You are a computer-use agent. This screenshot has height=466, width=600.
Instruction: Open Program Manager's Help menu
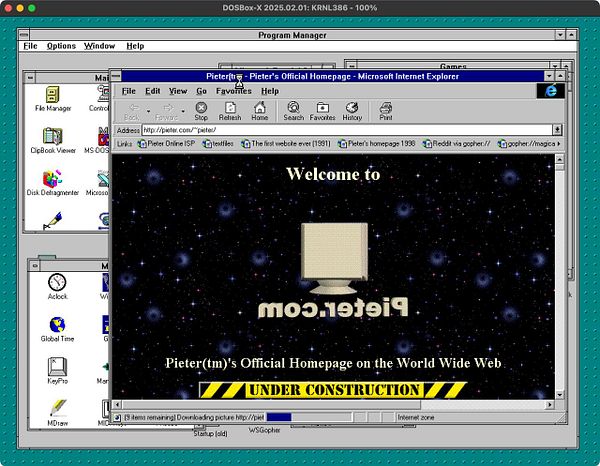(x=135, y=46)
